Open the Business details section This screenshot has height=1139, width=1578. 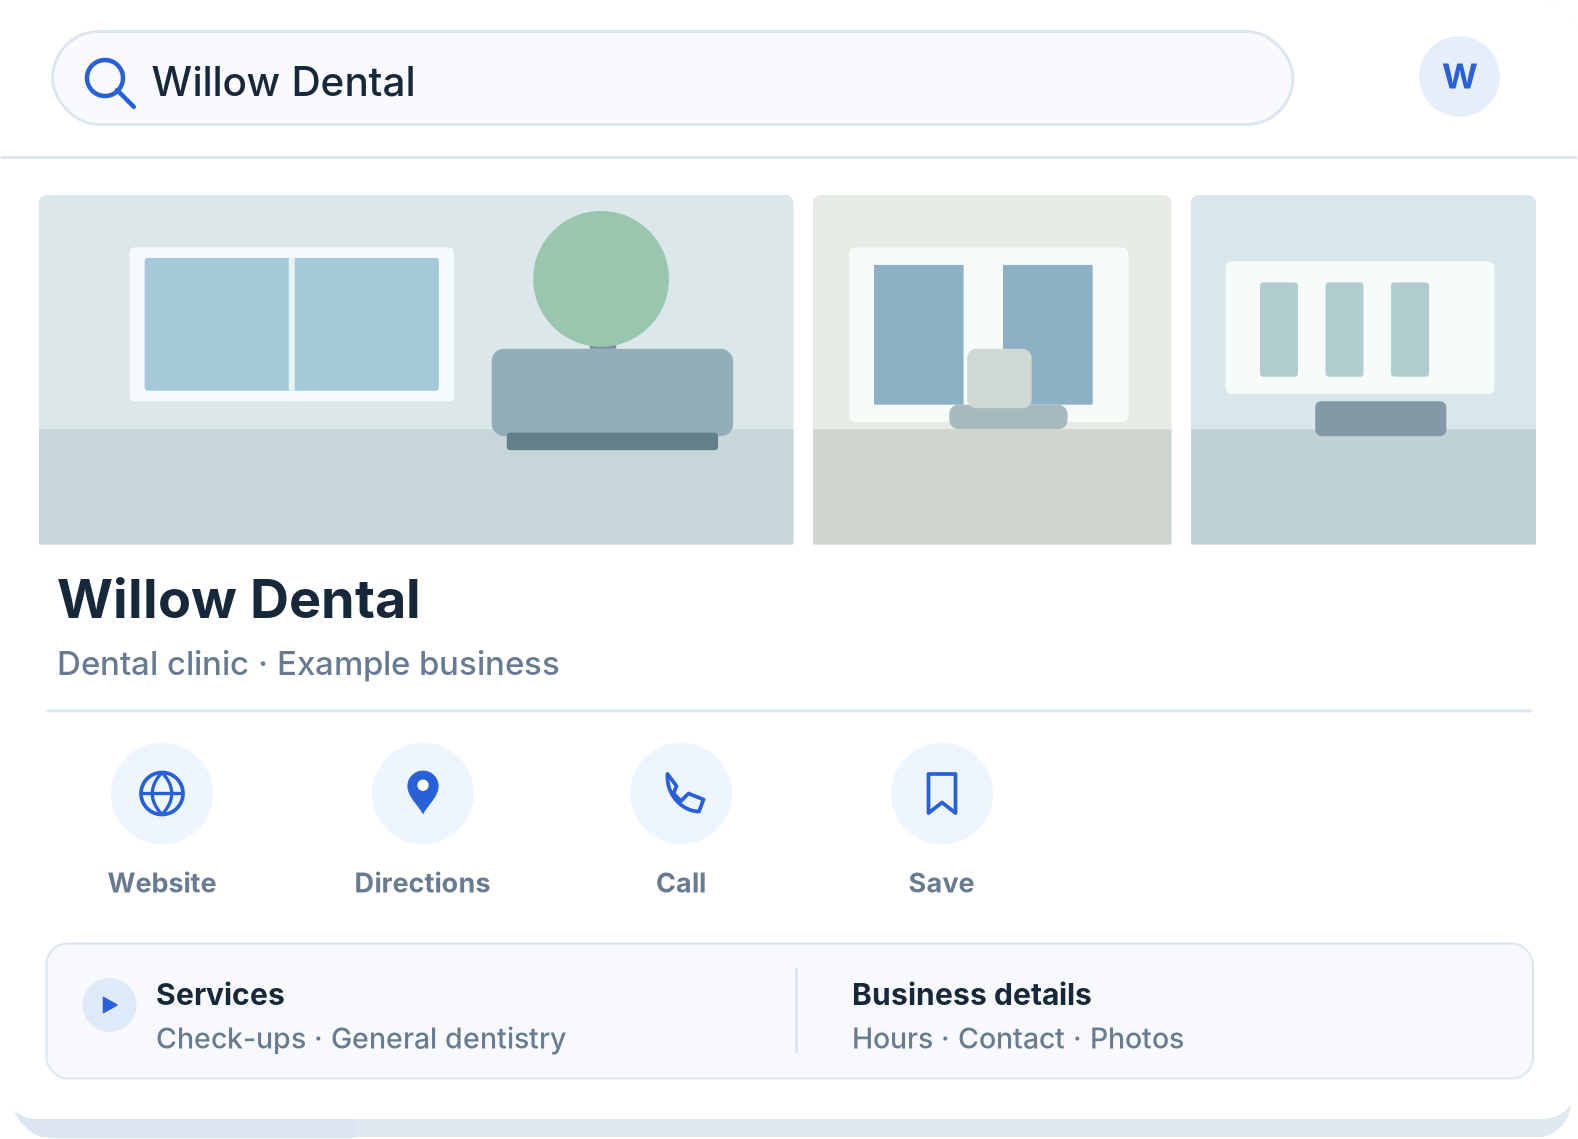click(971, 995)
